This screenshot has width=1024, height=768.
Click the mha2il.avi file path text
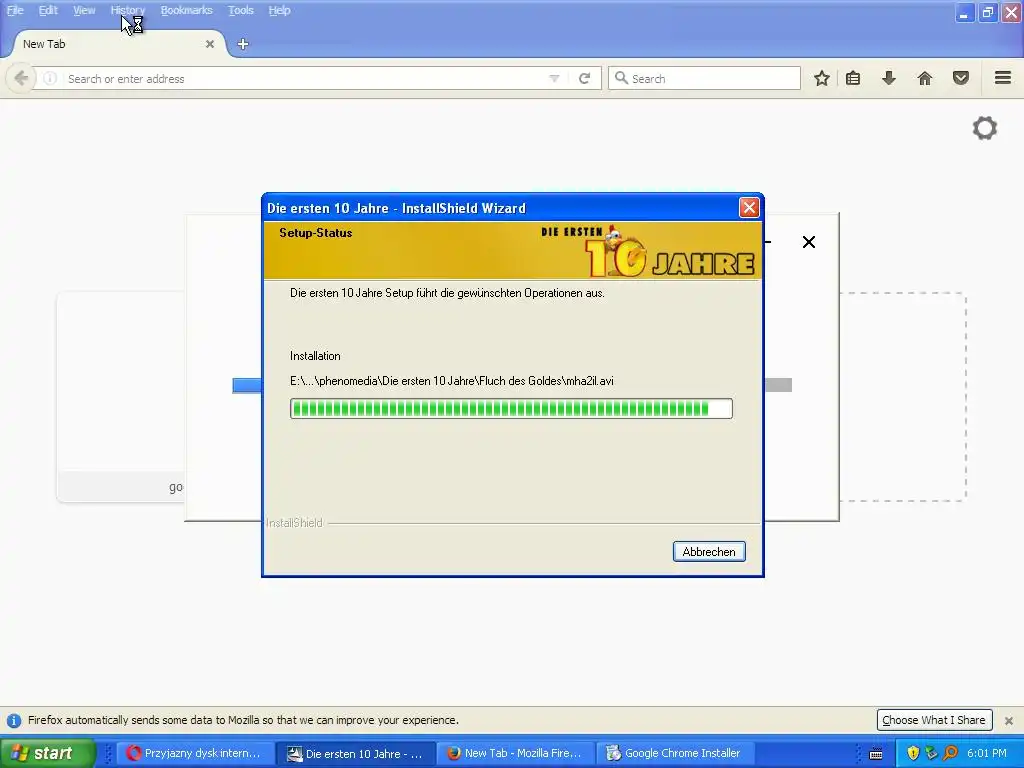(452, 381)
